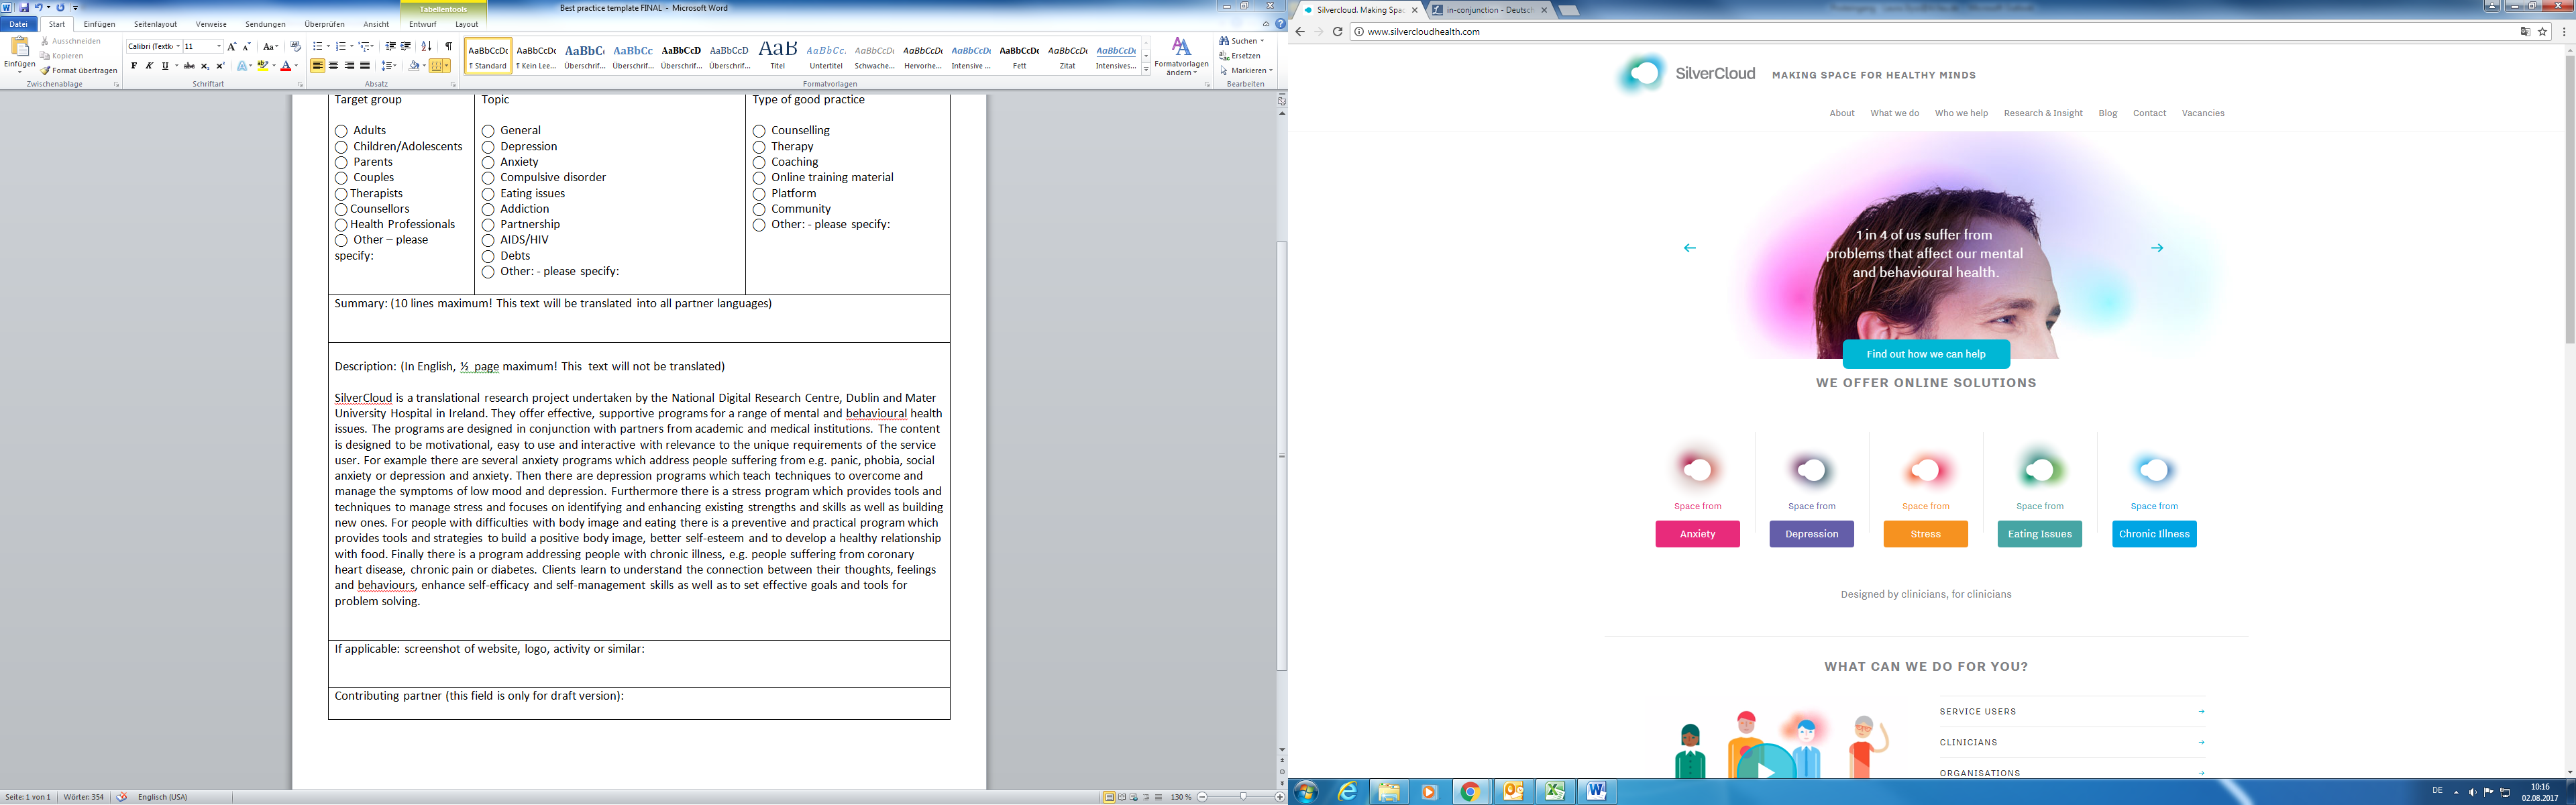This screenshot has height=805, width=2576.
Task: Open the font color dropdown arrow
Action: click(x=296, y=66)
